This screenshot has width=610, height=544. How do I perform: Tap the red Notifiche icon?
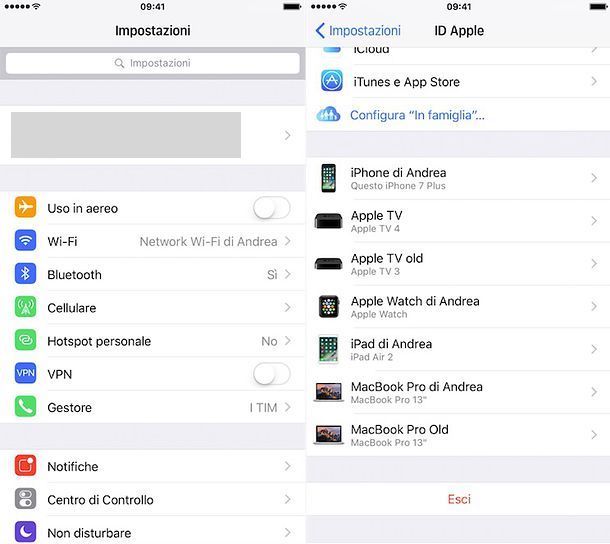25,465
